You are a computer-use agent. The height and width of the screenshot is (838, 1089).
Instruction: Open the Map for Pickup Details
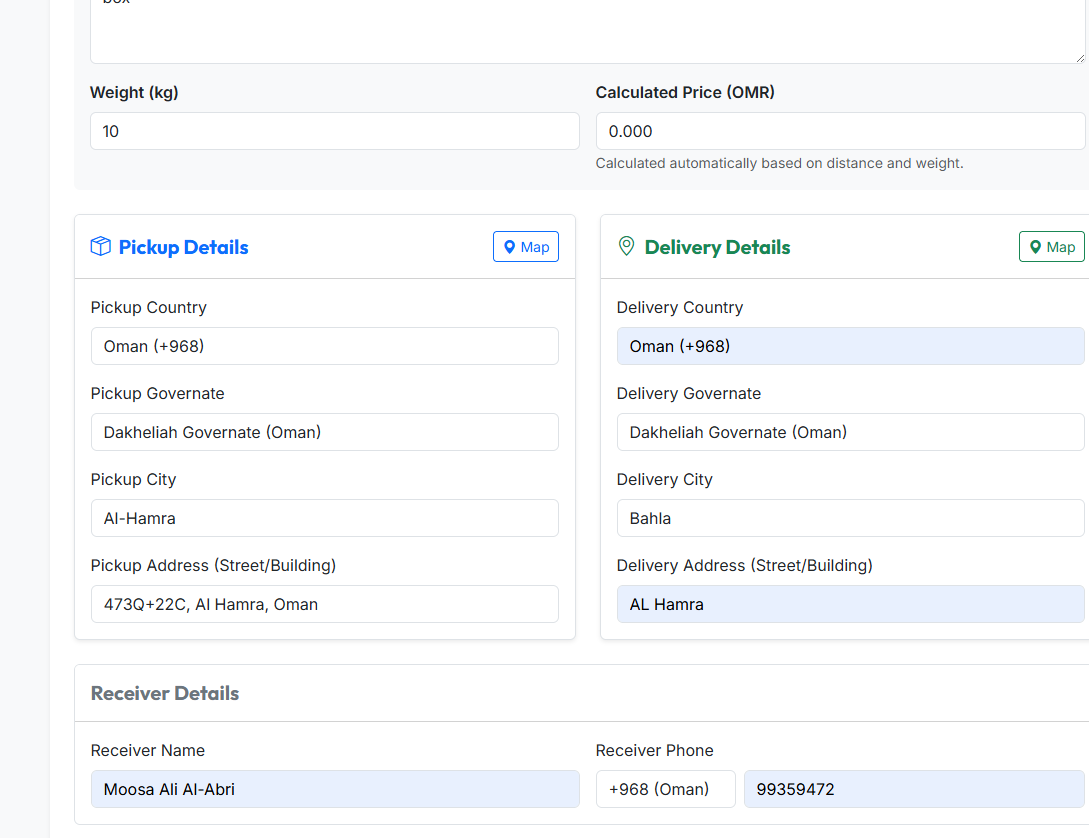click(525, 247)
